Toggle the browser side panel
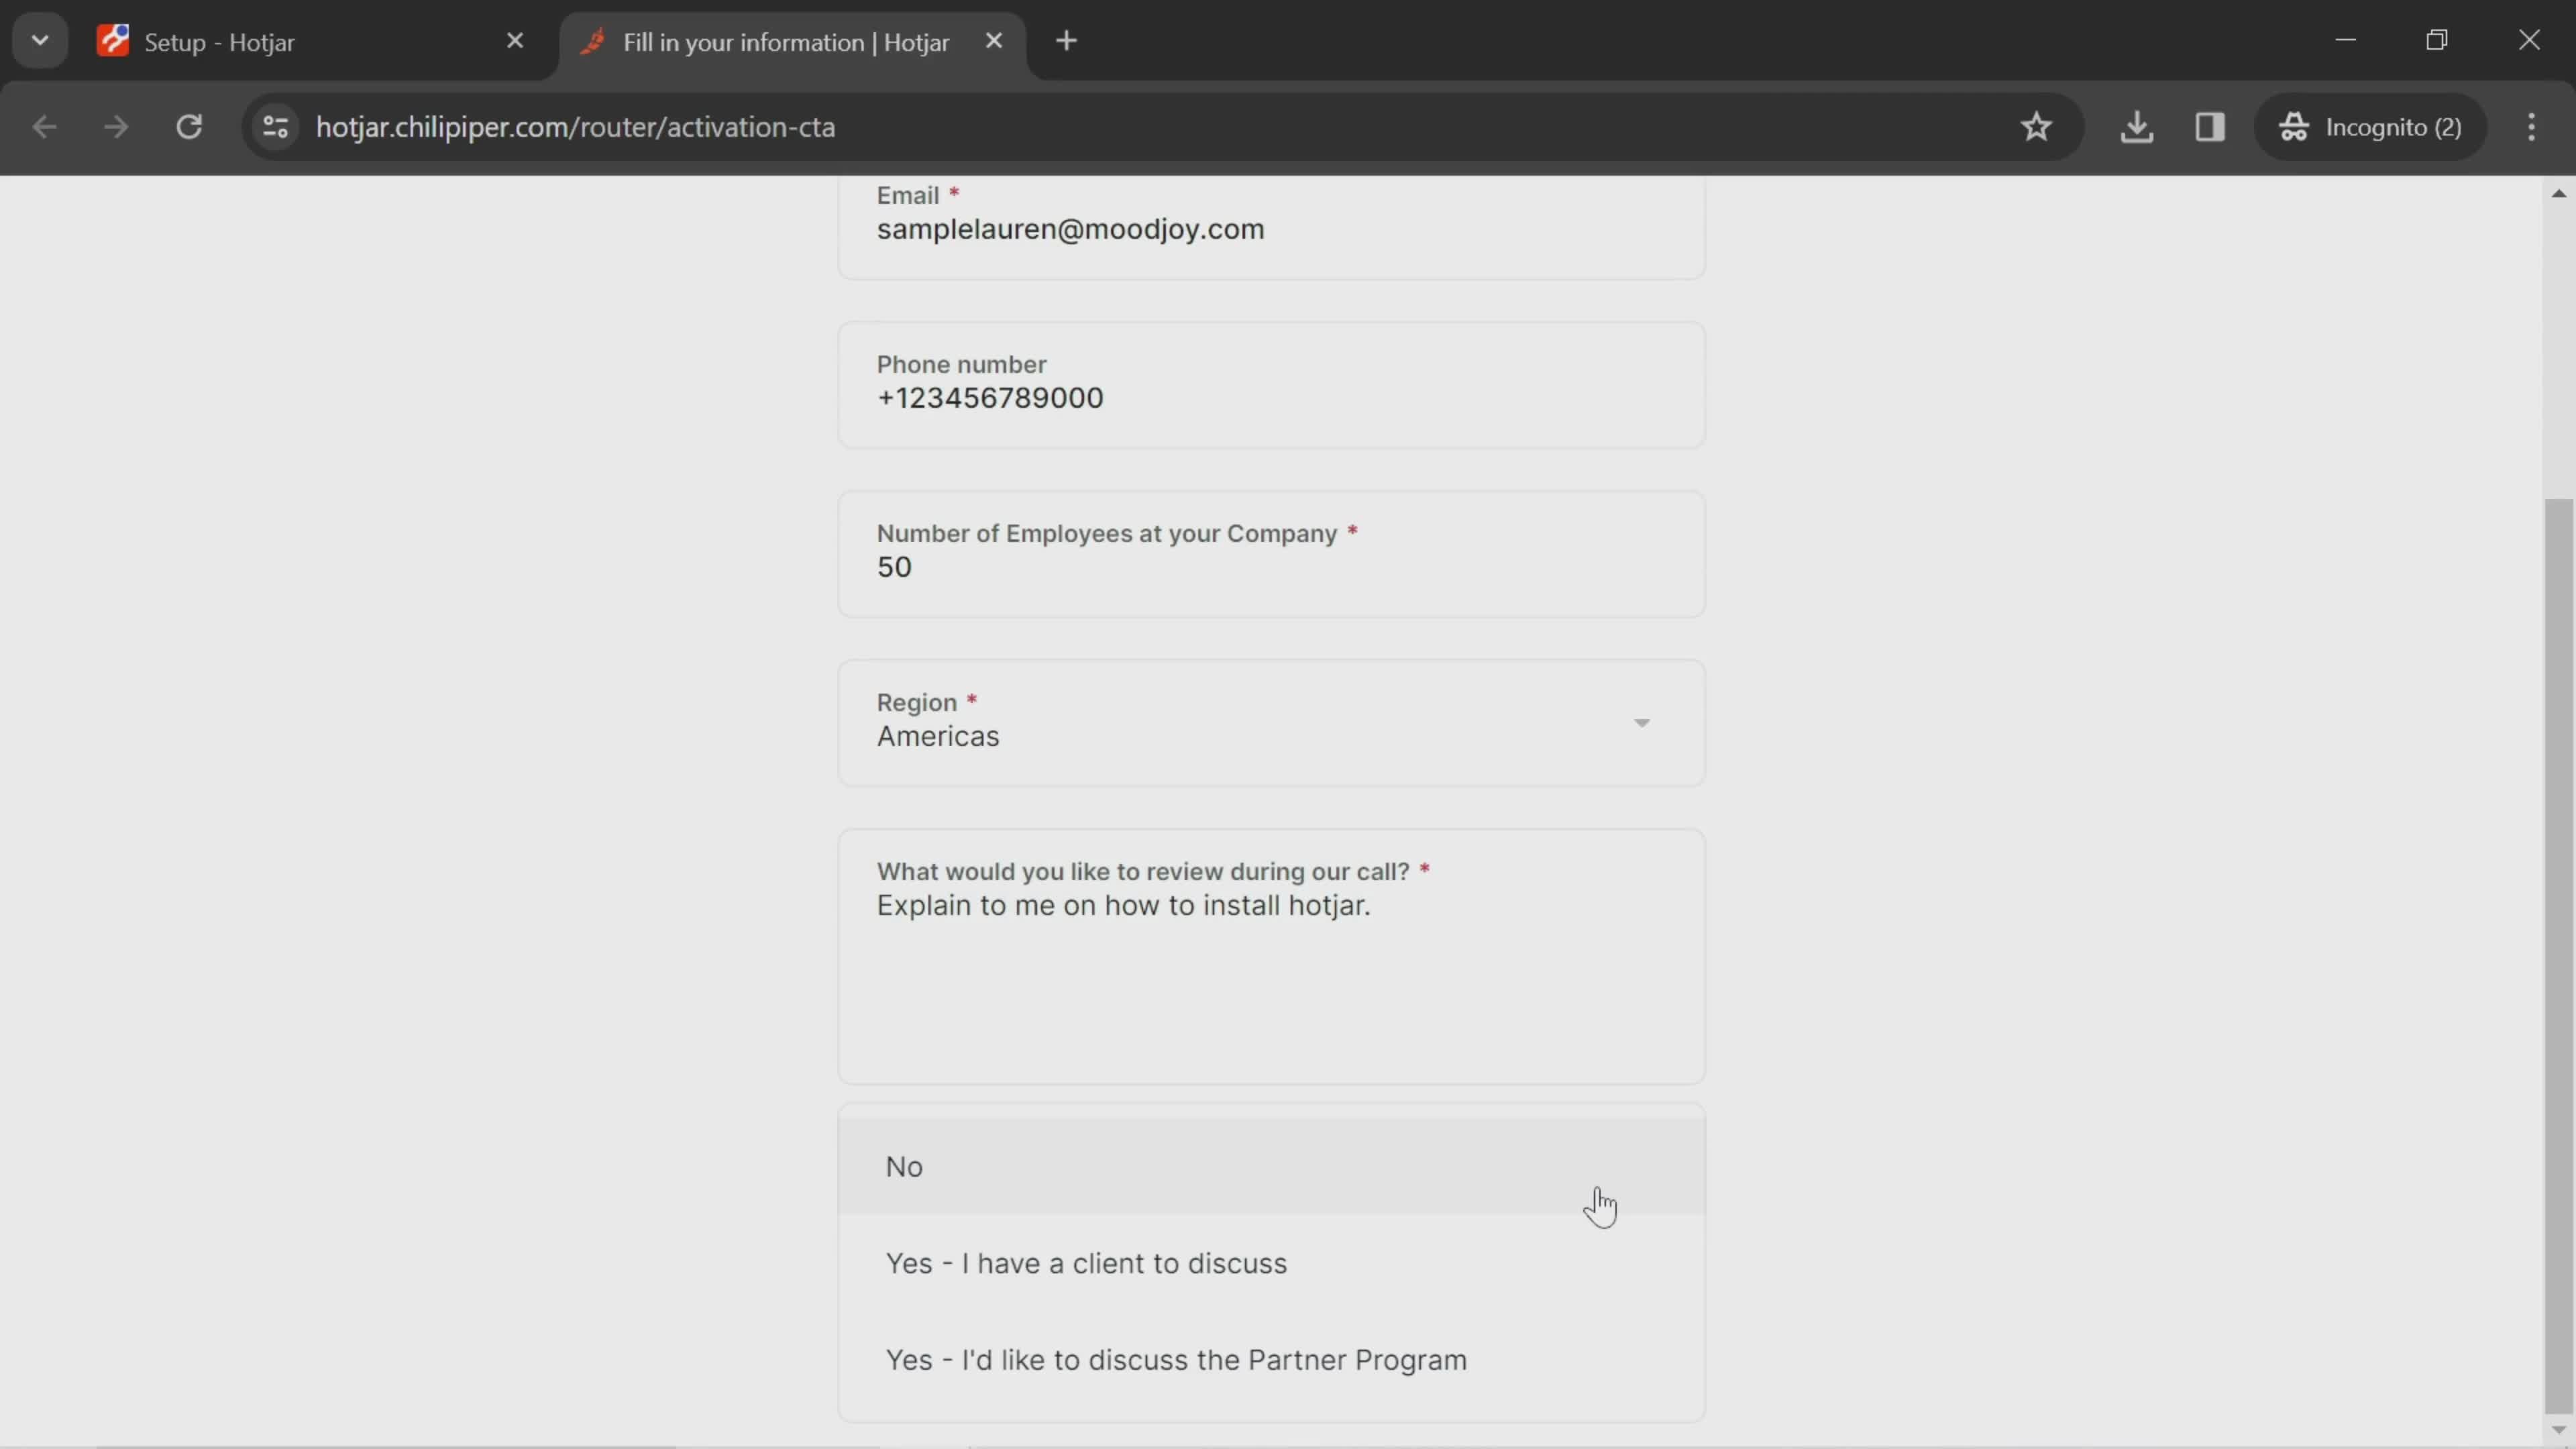 pyautogui.click(x=2210, y=127)
